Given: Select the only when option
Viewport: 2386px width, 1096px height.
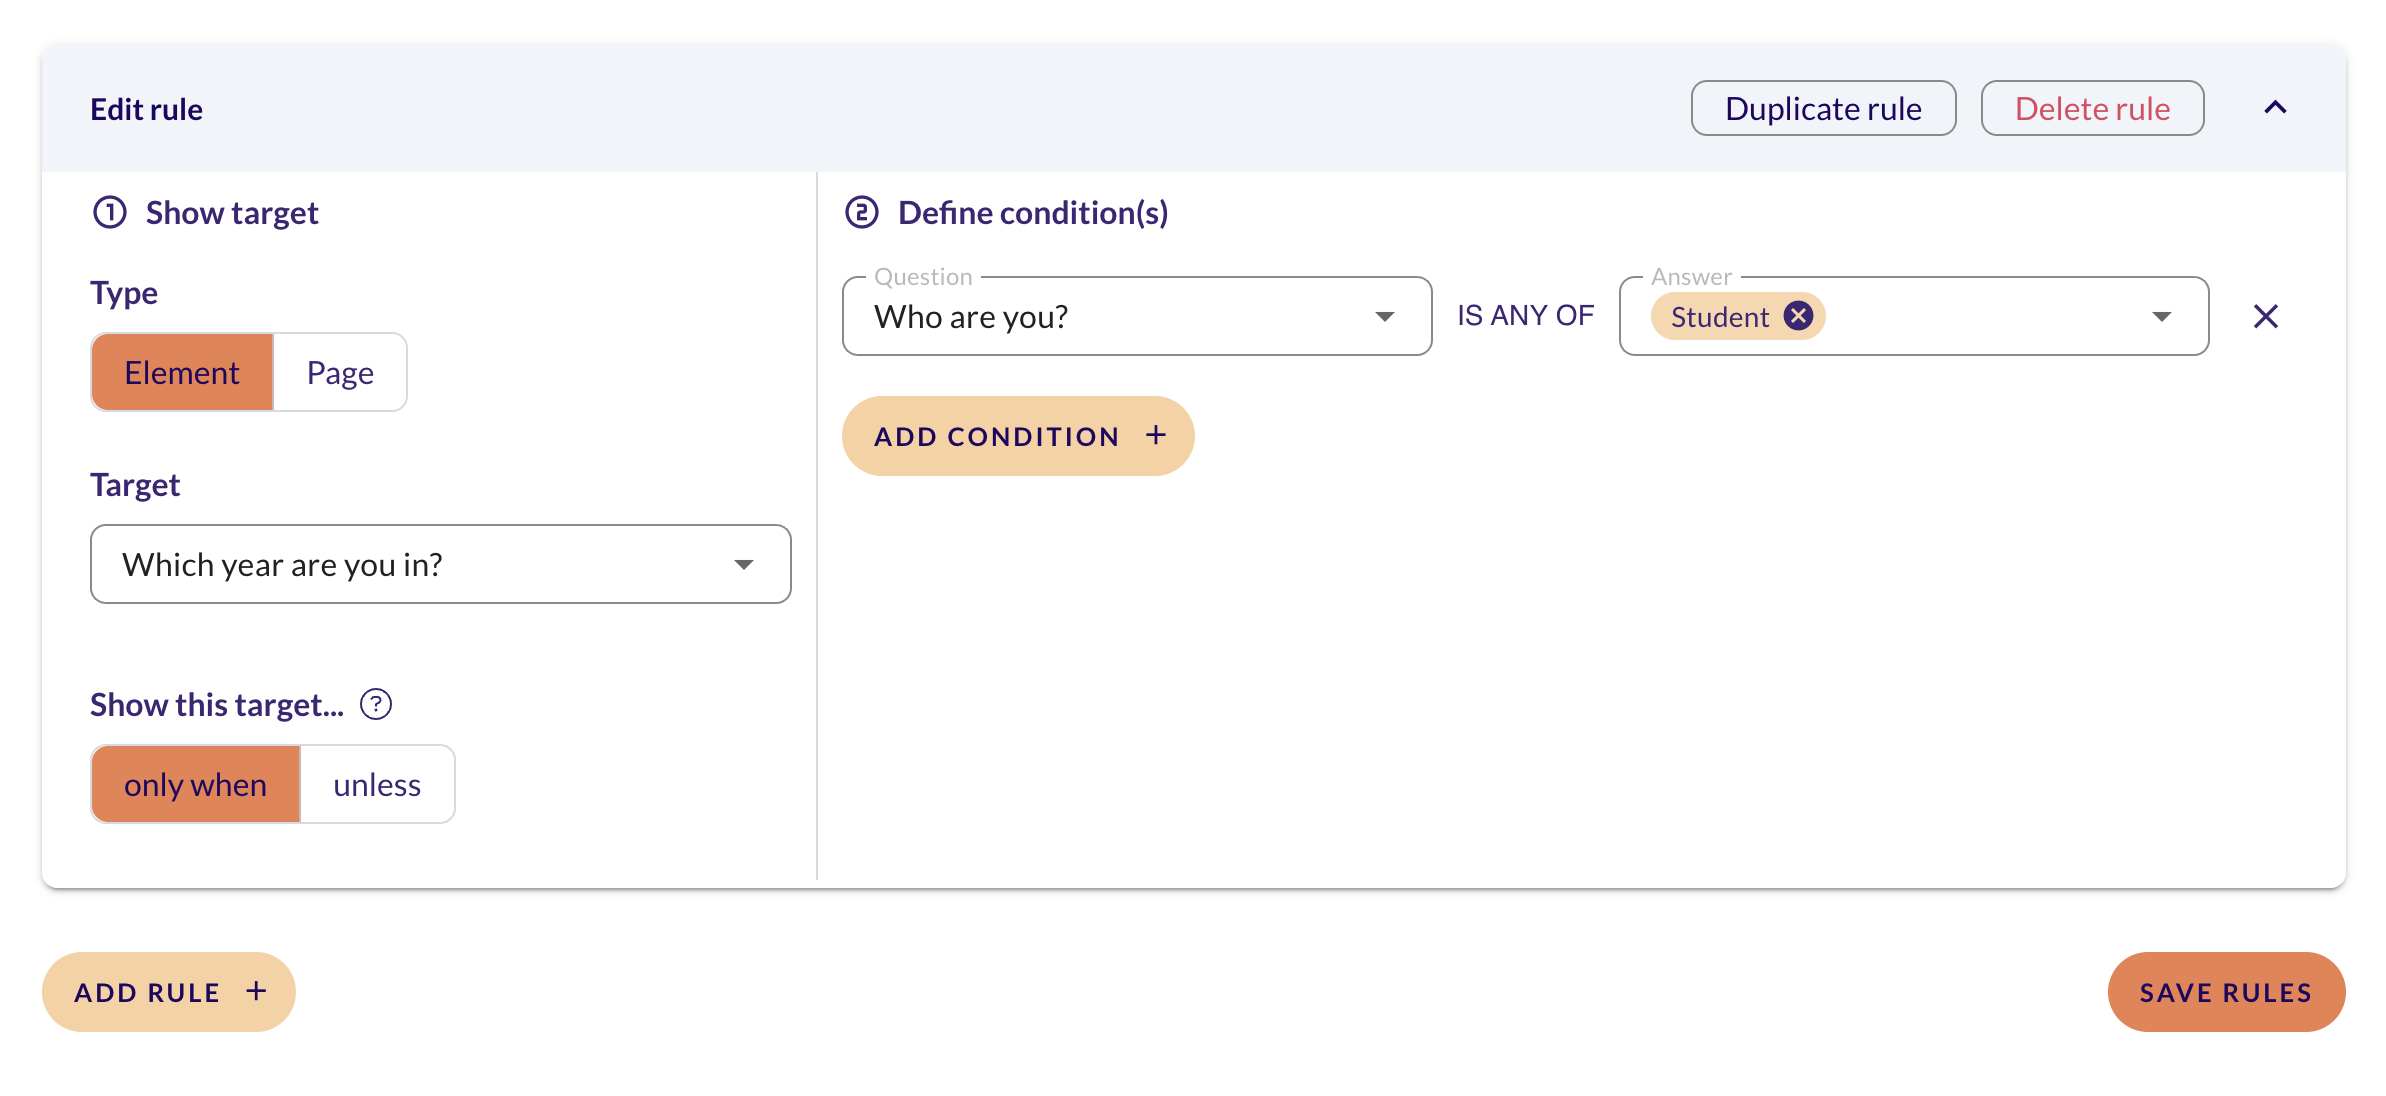Looking at the screenshot, I should [196, 784].
